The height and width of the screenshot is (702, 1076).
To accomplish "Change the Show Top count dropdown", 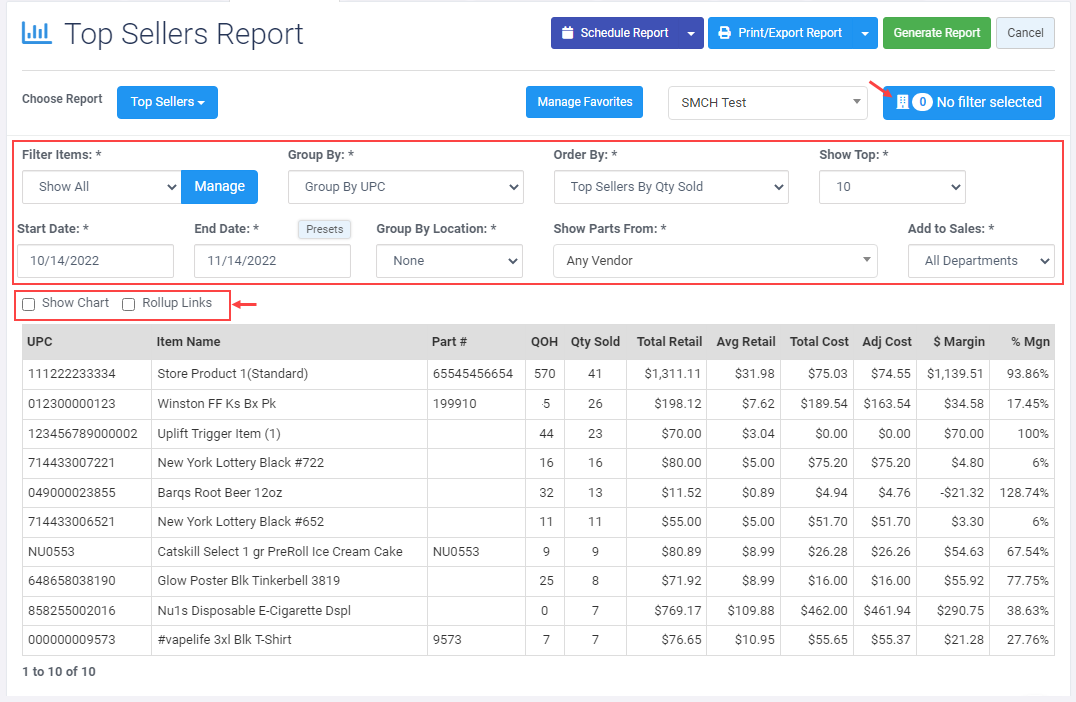I will tap(892, 187).
